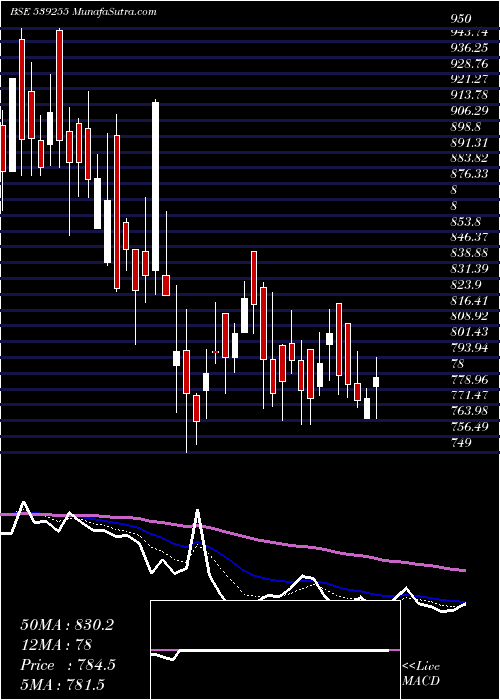
Task: Click the 928.76 price level label
Action: click(x=470, y=64)
